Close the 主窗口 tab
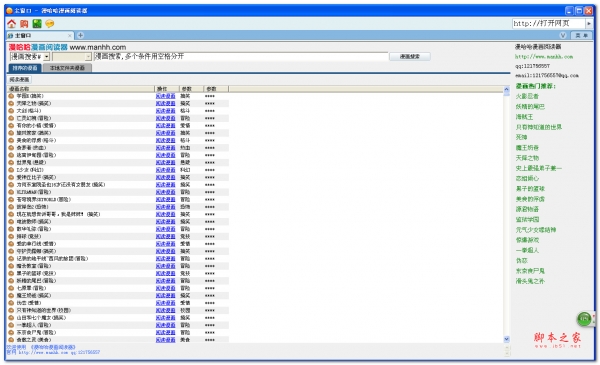The height and width of the screenshot is (365, 600). point(69,36)
